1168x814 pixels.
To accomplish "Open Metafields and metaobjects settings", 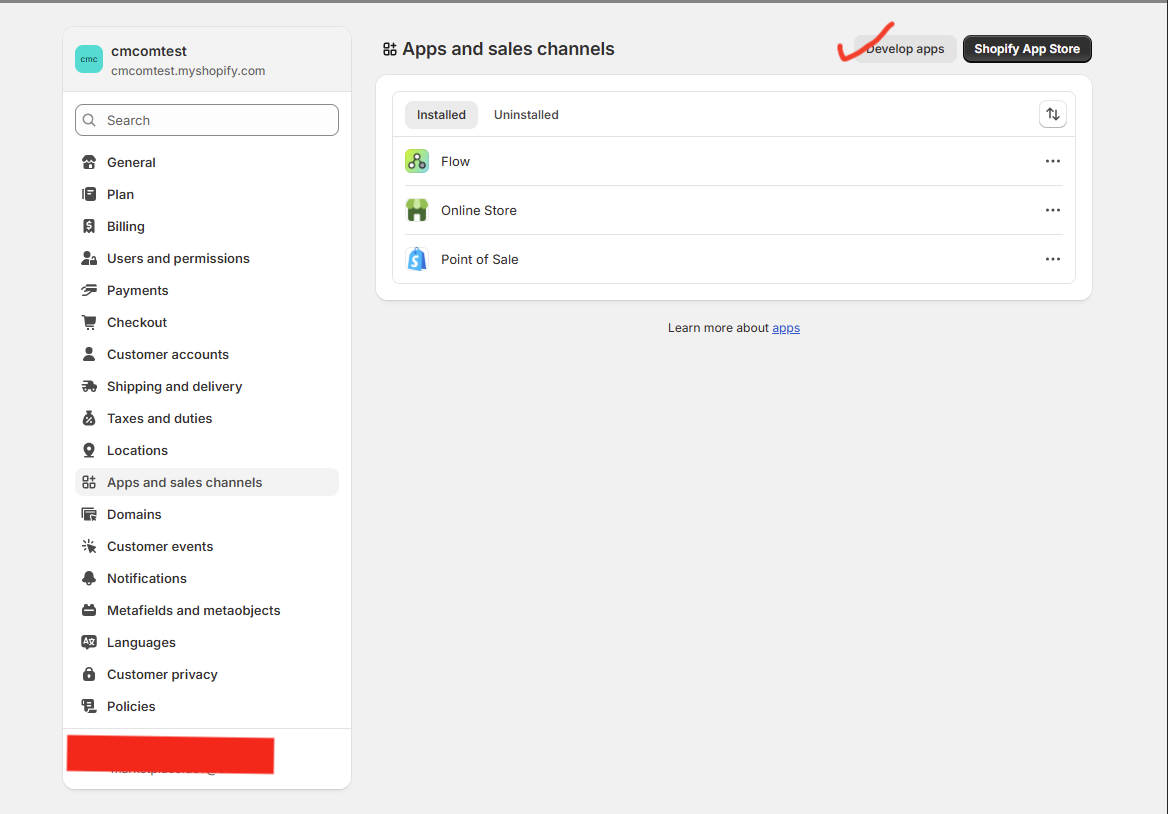I will coord(193,610).
